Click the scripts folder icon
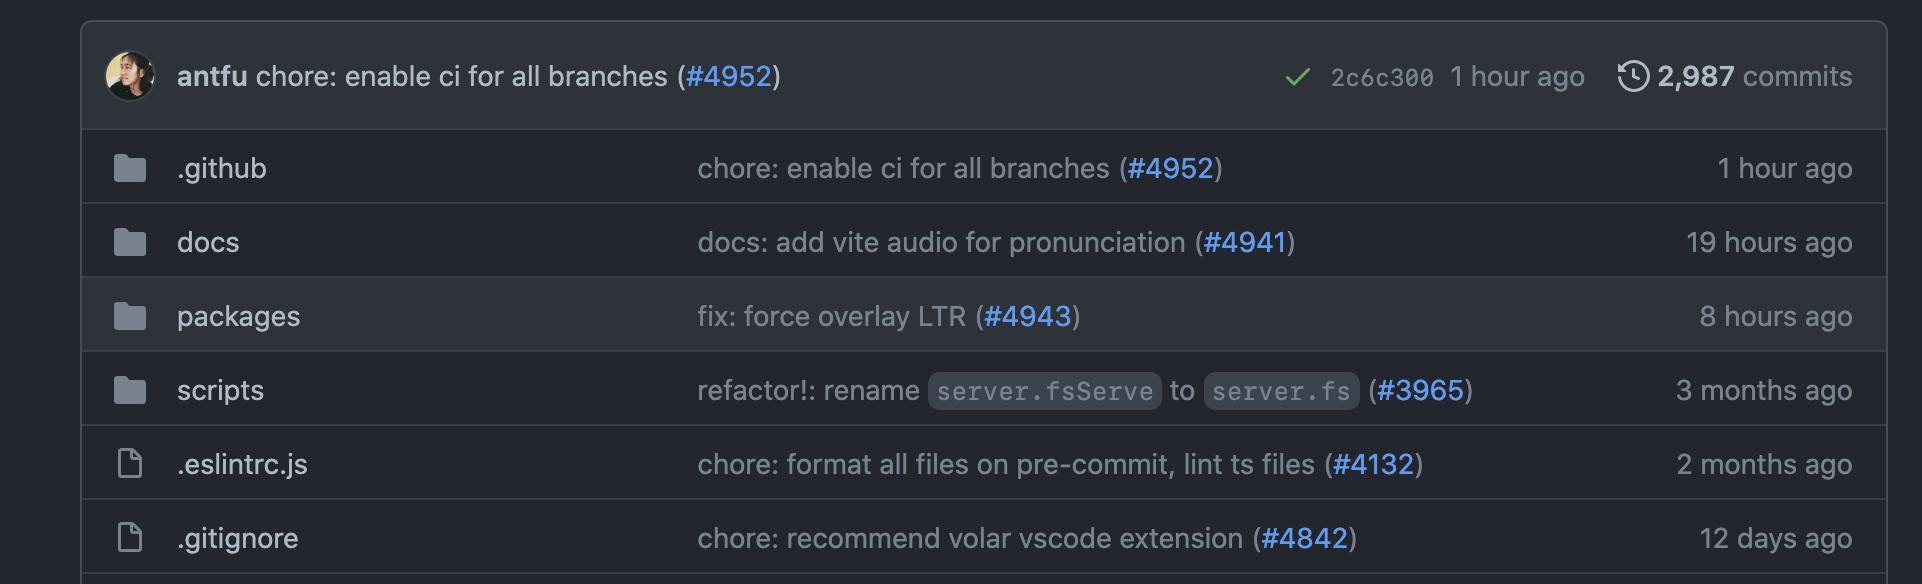The image size is (1922, 584). pos(130,390)
